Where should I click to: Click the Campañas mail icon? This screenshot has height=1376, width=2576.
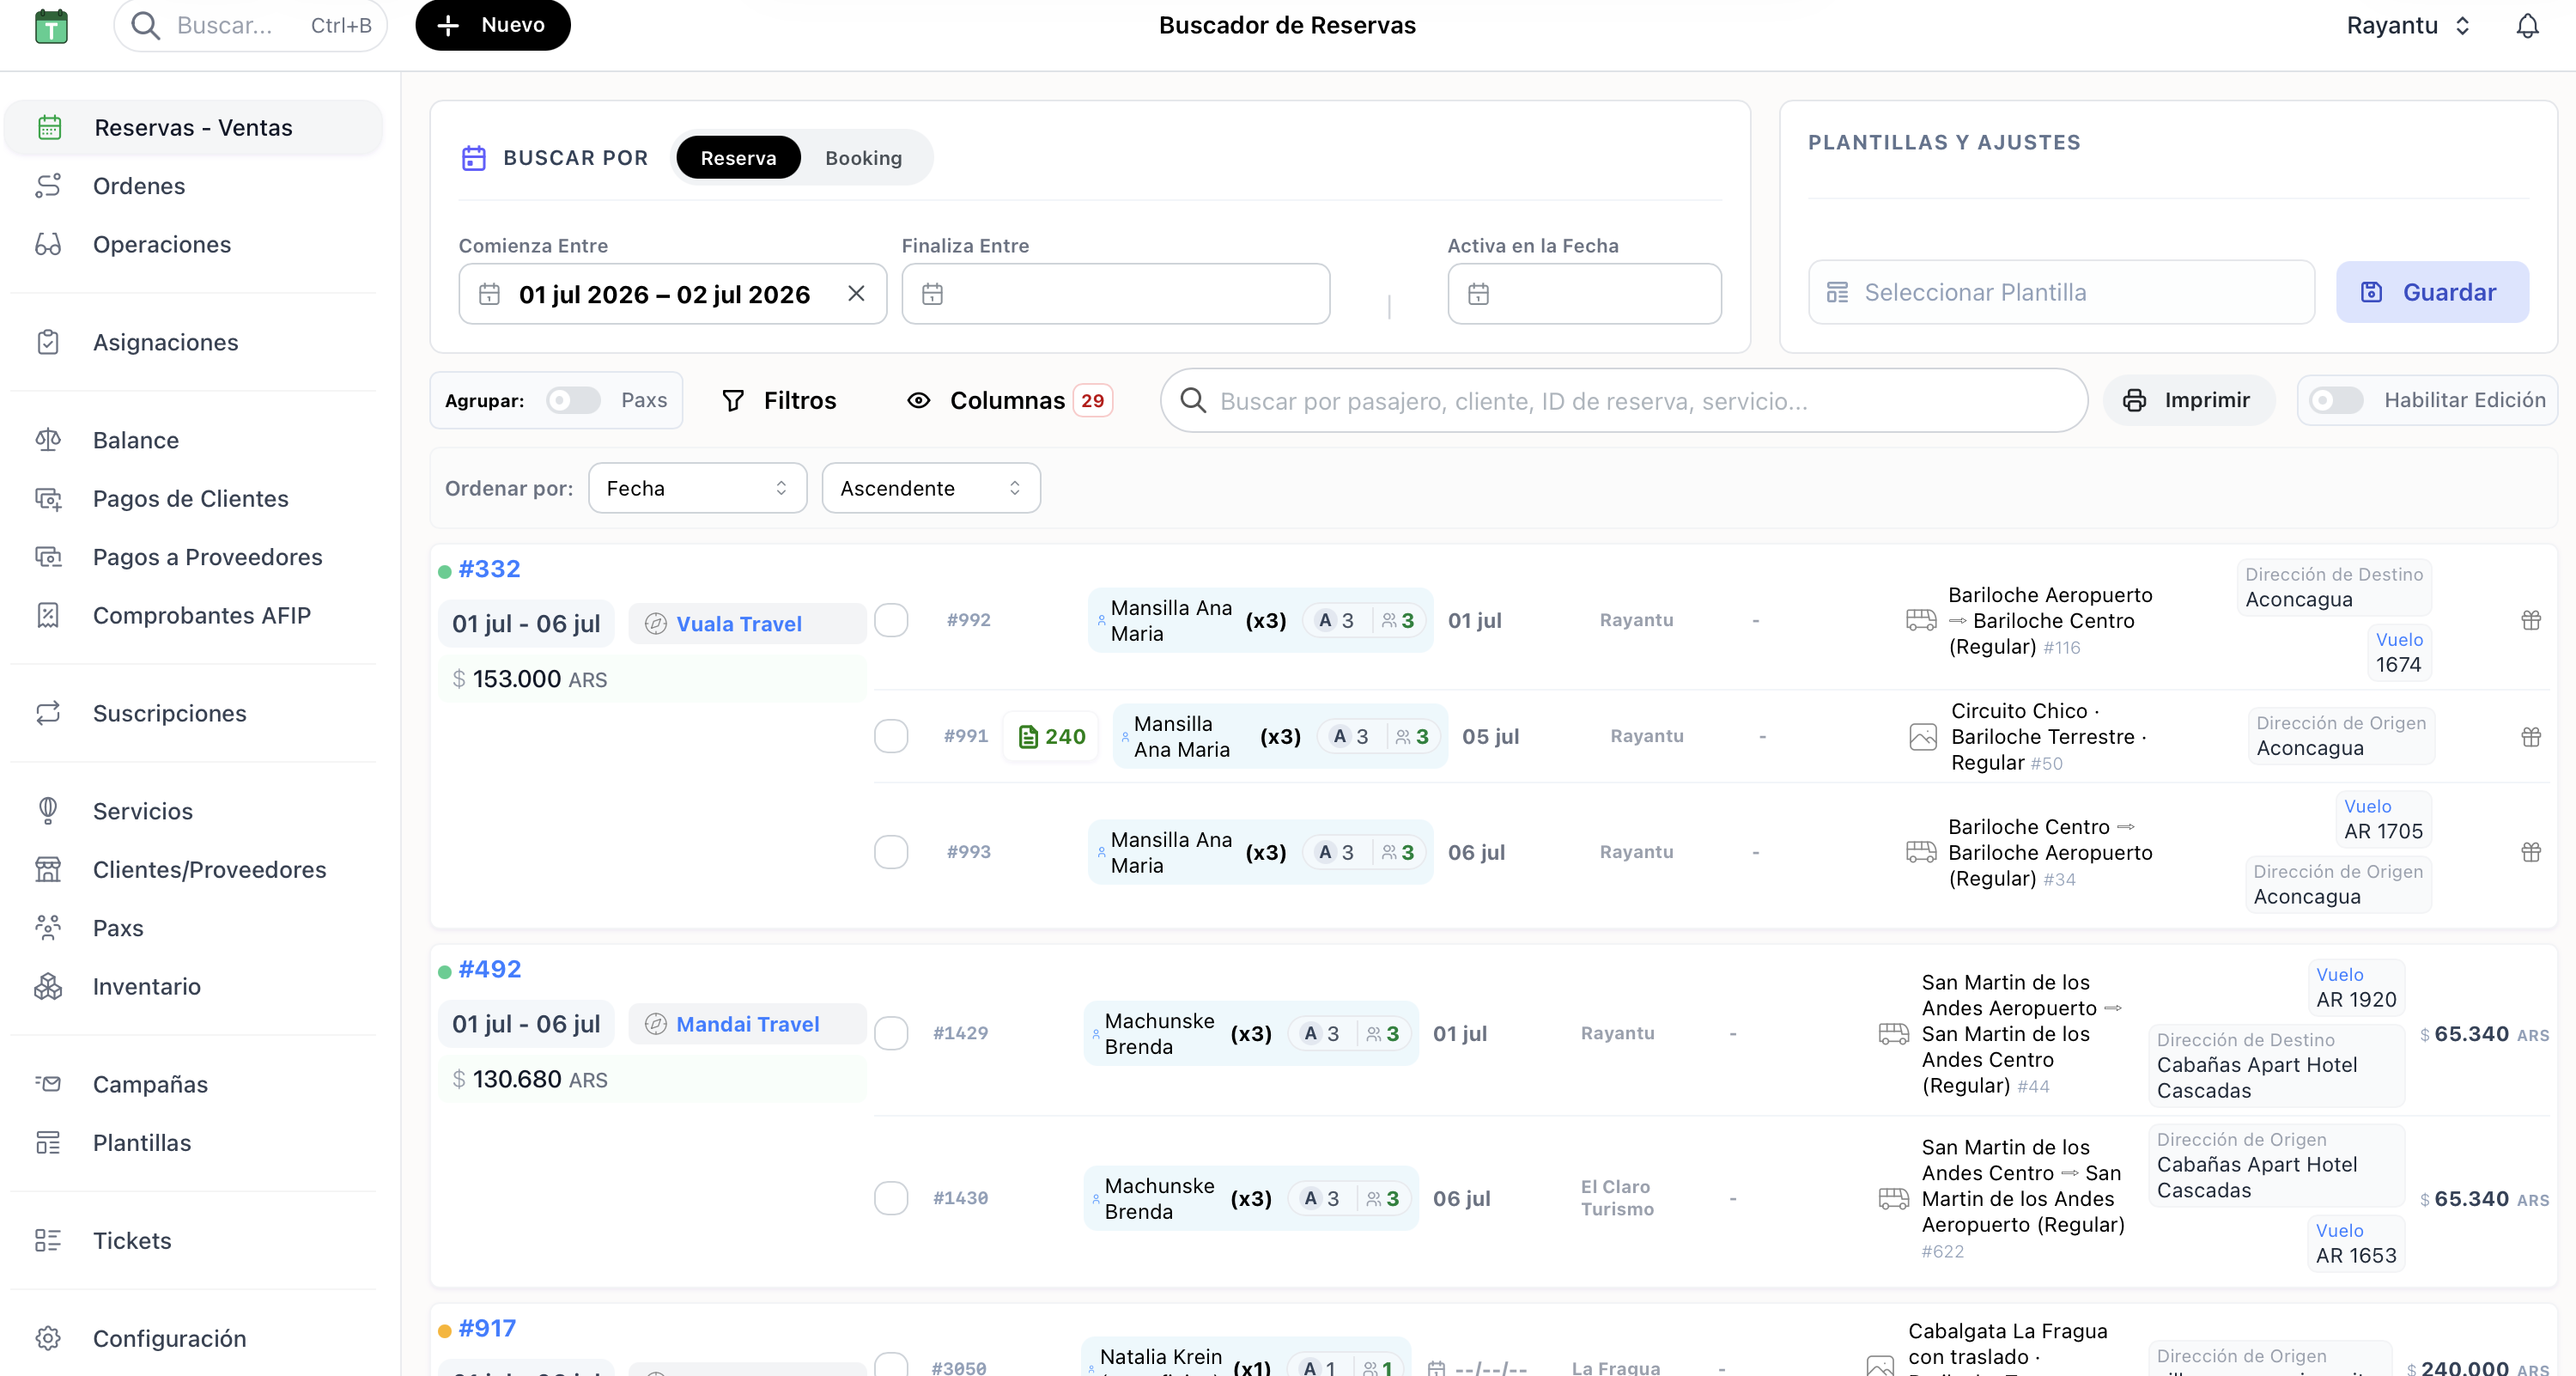pyautogui.click(x=48, y=1084)
